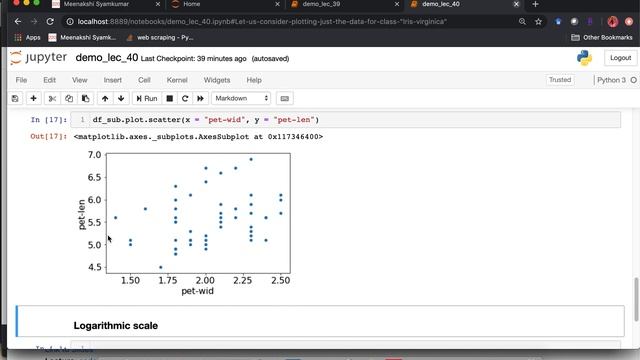Open a new browser tab
This screenshot has height=360, width=640.
click(x=535, y=4)
